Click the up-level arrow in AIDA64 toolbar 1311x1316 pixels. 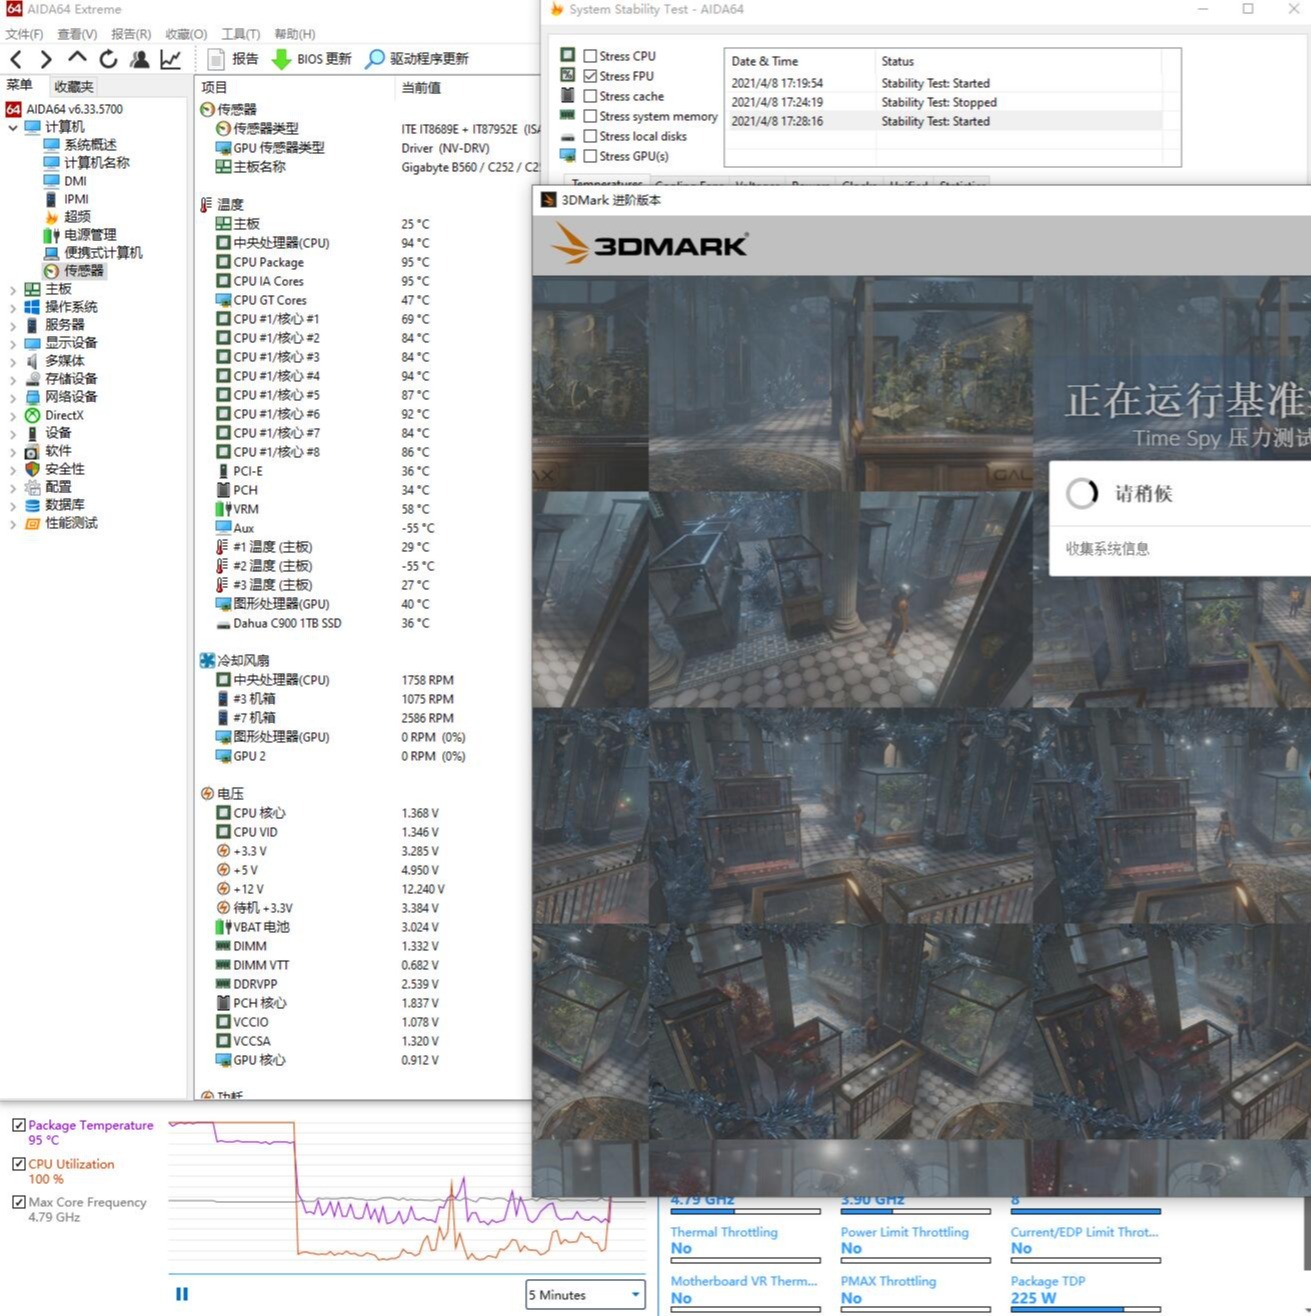77,58
